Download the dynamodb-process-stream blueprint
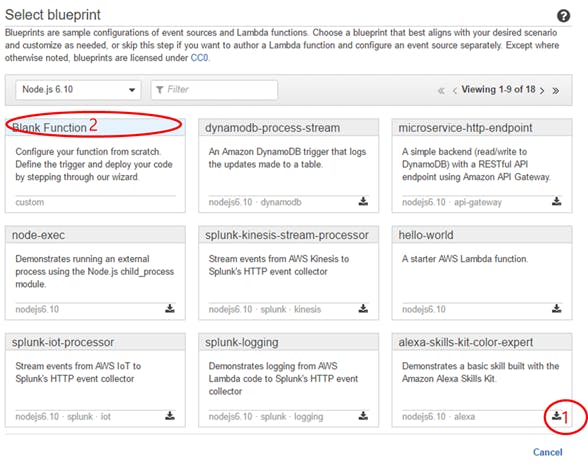The height and width of the screenshot is (466, 588). 363,201
